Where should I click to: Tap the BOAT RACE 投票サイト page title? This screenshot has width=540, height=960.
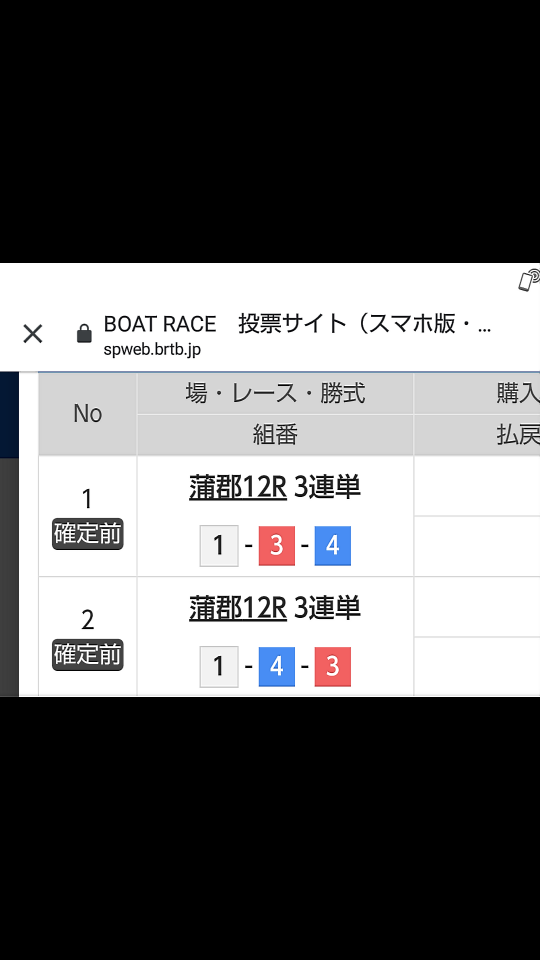[298, 324]
